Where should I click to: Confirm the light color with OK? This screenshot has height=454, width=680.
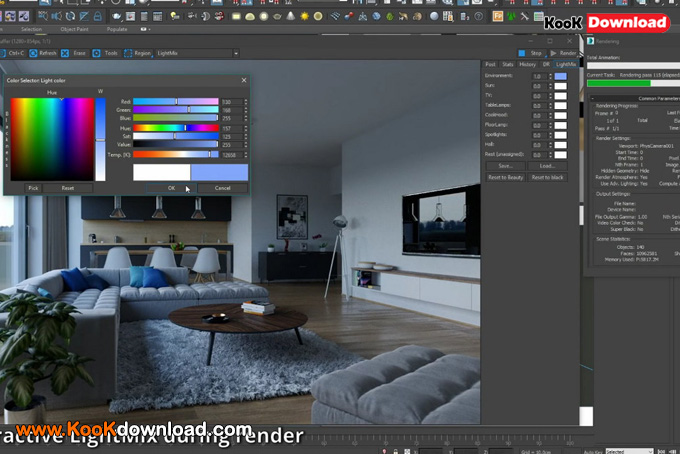pyautogui.click(x=171, y=188)
